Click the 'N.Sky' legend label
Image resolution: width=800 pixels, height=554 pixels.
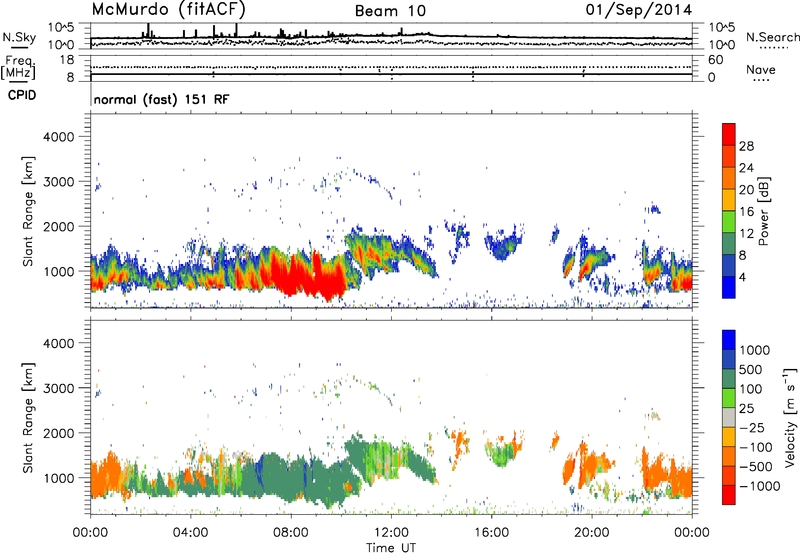point(19,37)
